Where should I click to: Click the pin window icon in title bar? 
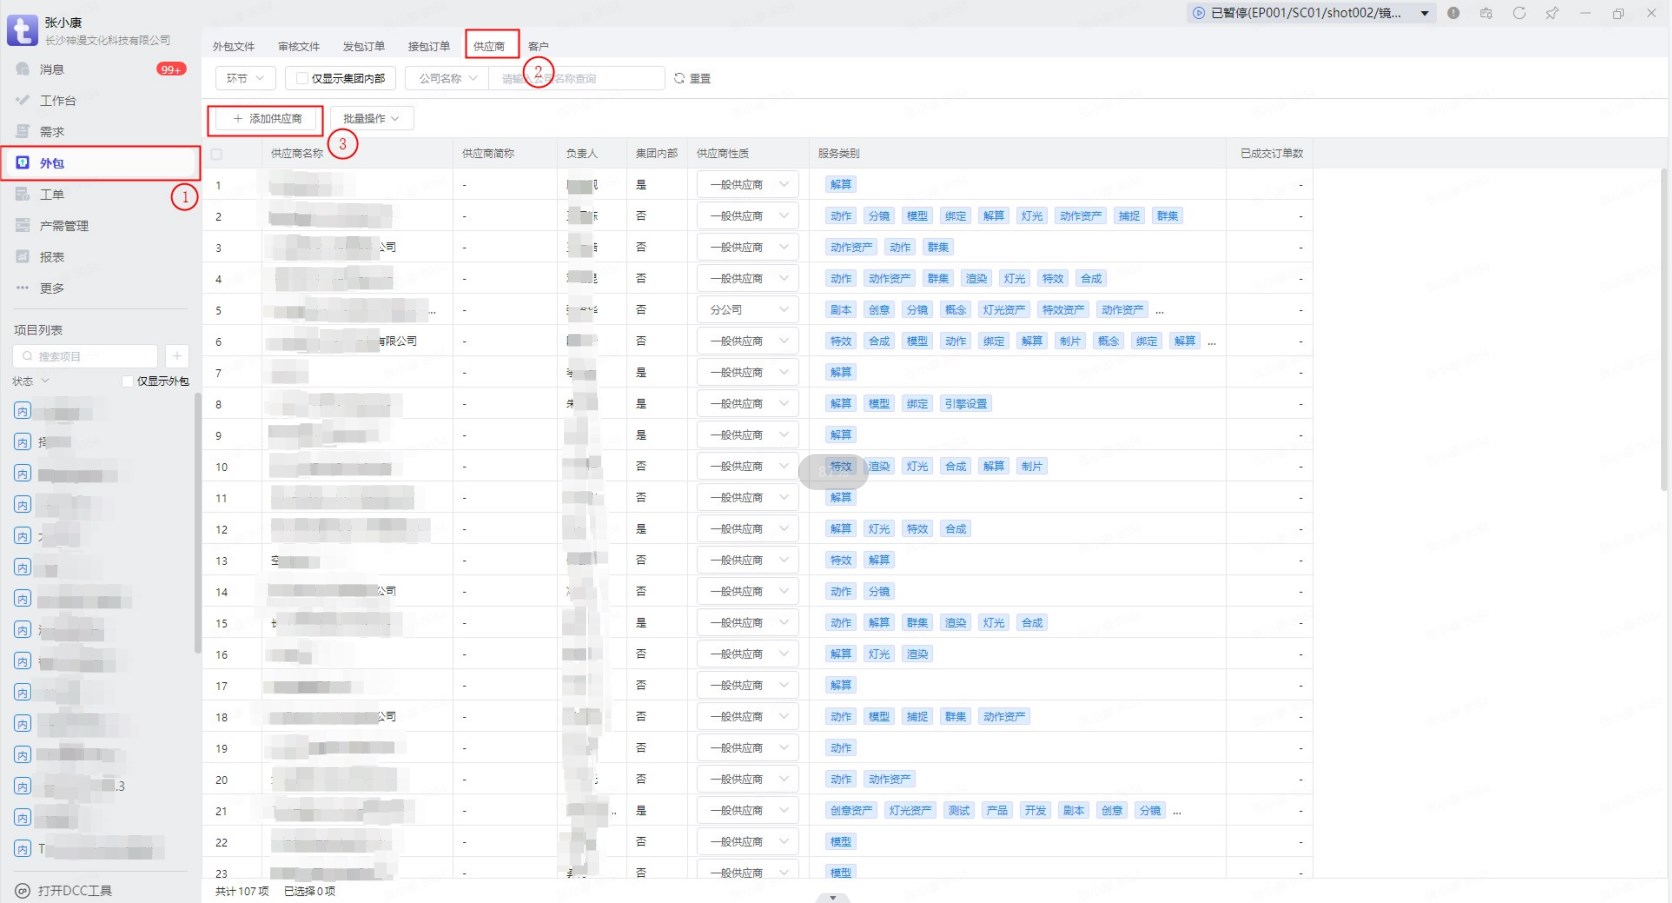tap(1551, 13)
